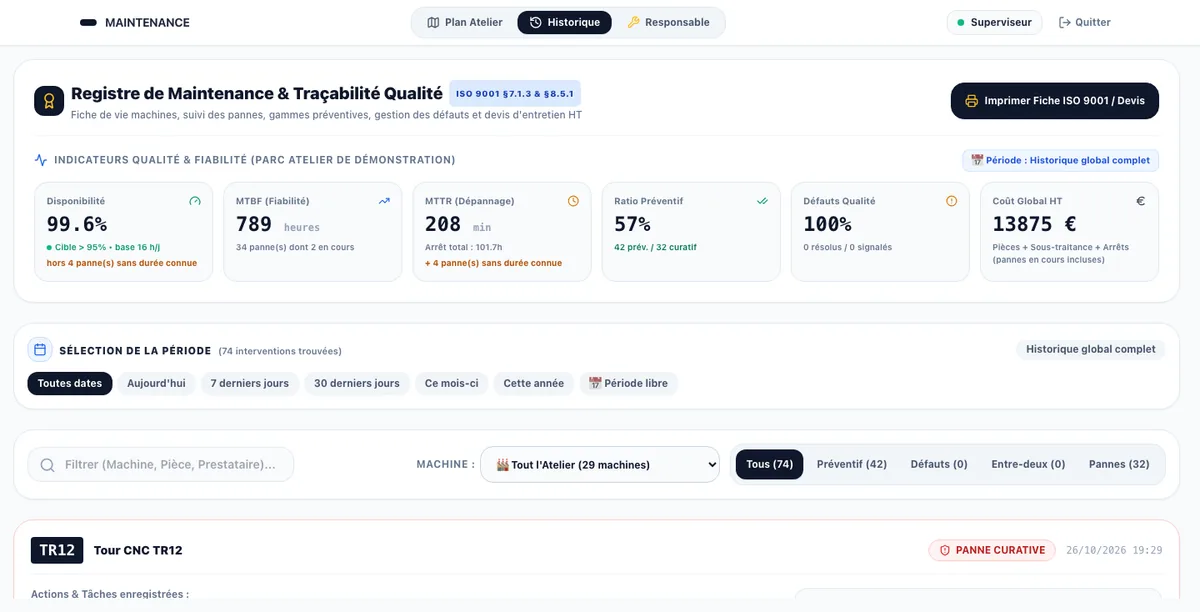Click the ISO 9001 §7.1.3 & §8.5.1 badge

click(515, 93)
